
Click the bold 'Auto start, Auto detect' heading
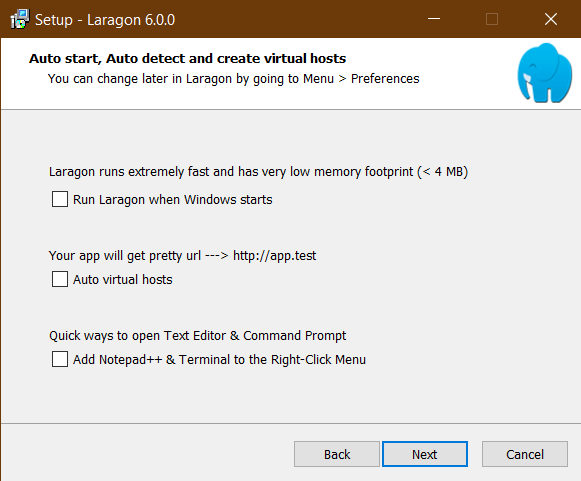tap(187, 59)
